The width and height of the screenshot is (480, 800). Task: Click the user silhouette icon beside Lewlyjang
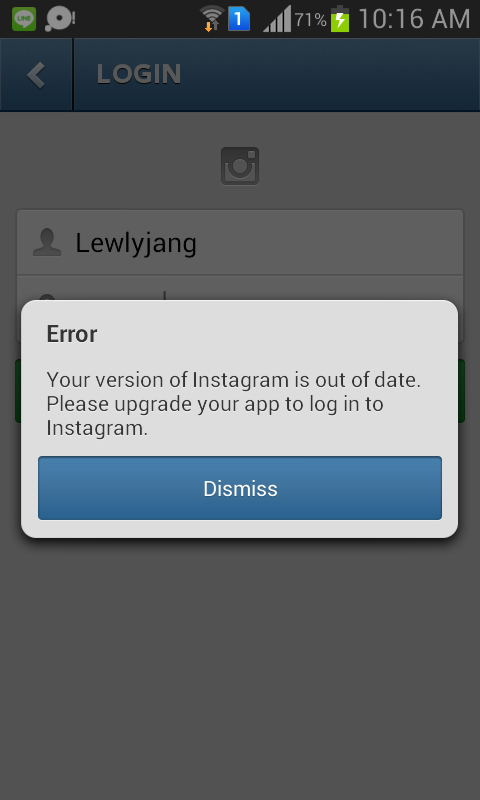click(x=47, y=242)
